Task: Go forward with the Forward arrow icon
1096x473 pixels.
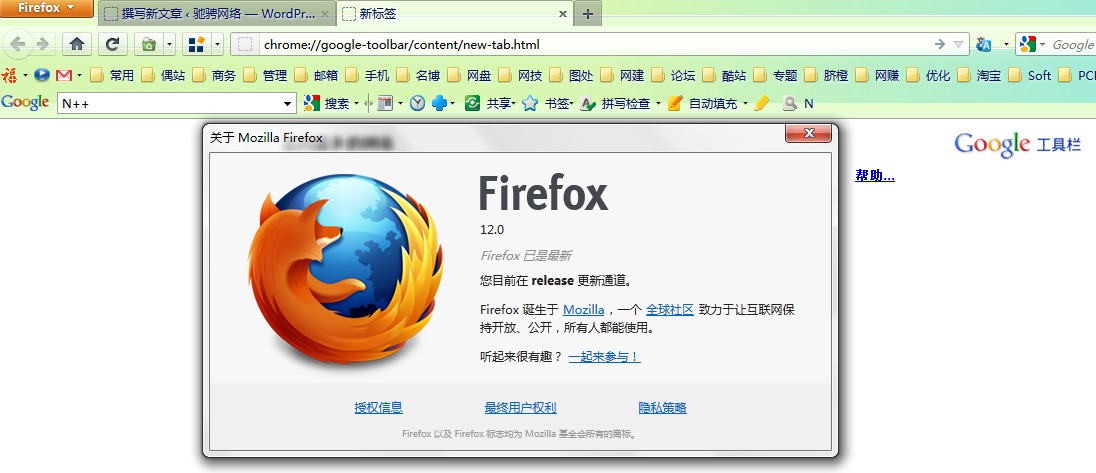Action: (x=42, y=44)
